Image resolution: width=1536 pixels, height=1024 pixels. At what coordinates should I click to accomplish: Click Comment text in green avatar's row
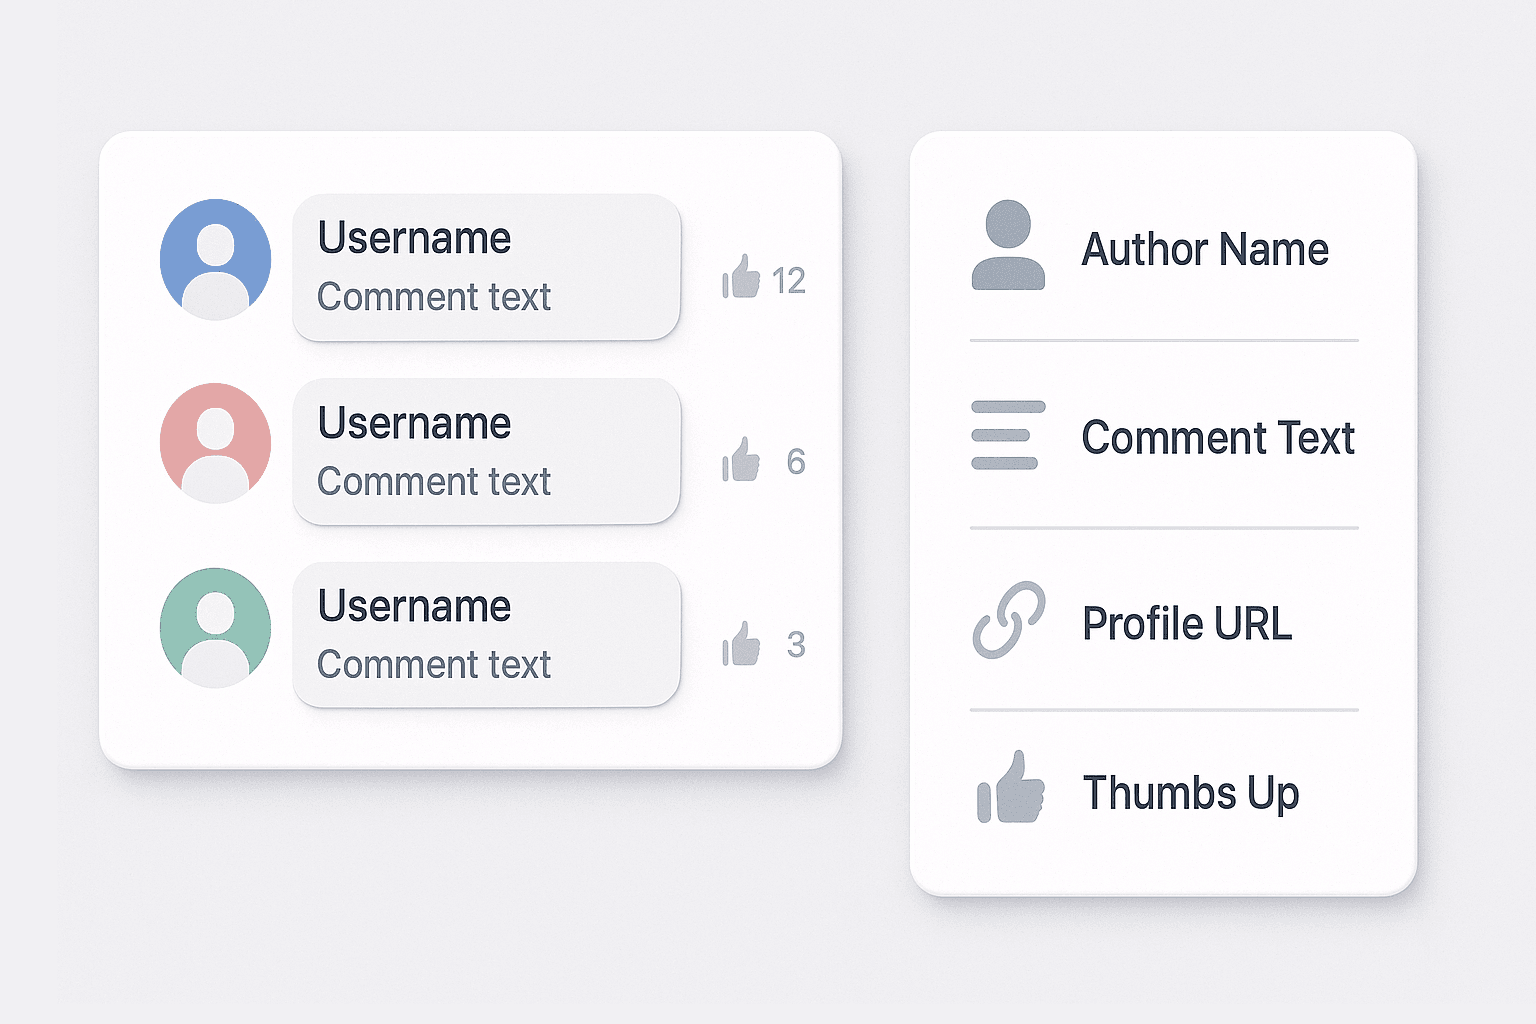(434, 665)
